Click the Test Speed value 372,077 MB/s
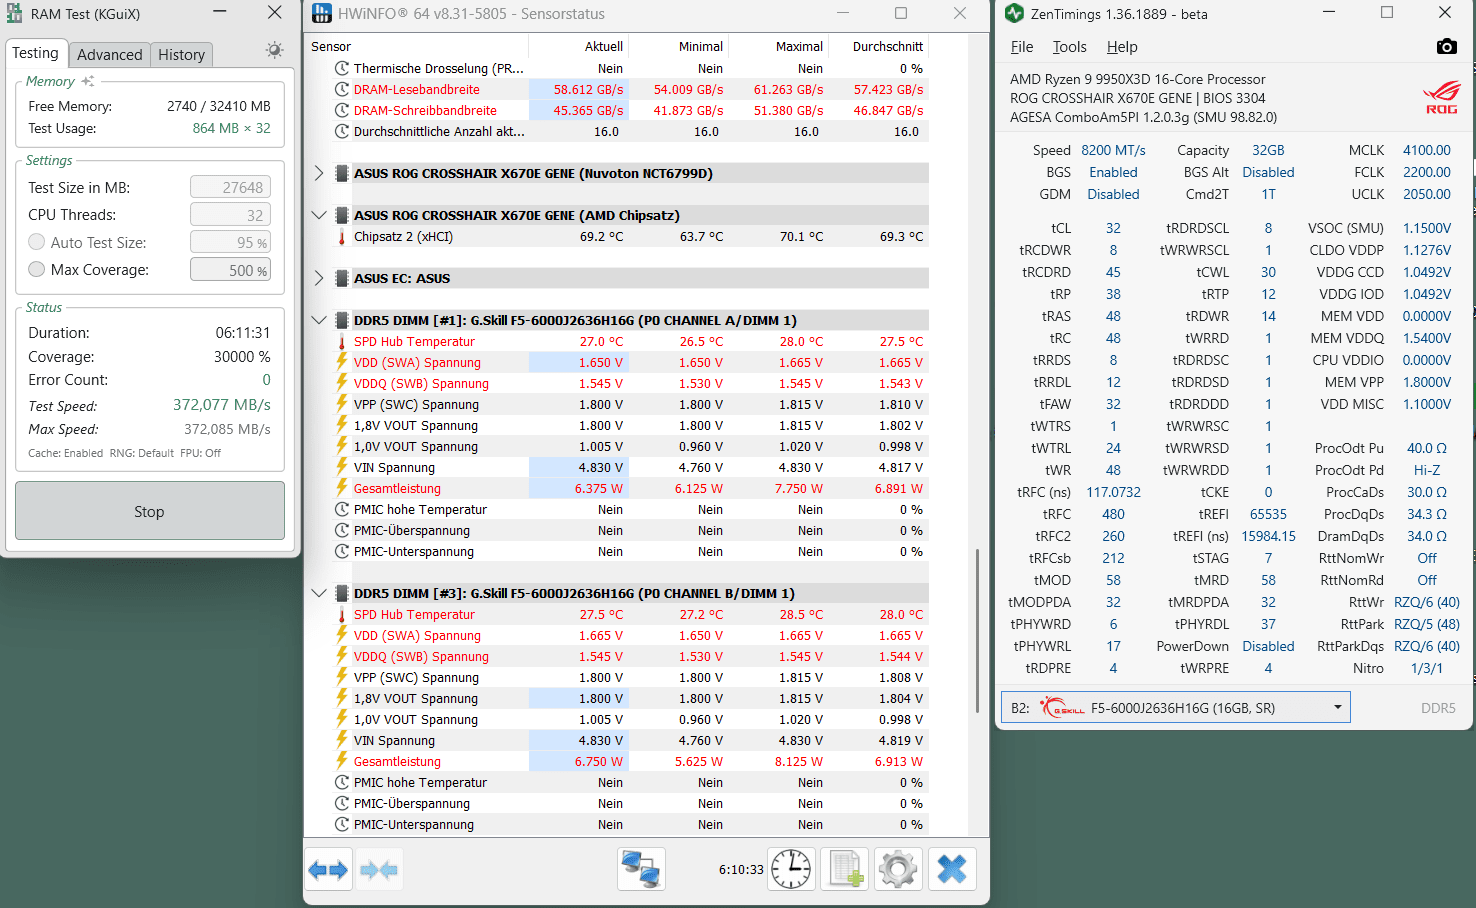Viewport: 1476px width, 908px height. click(222, 405)
